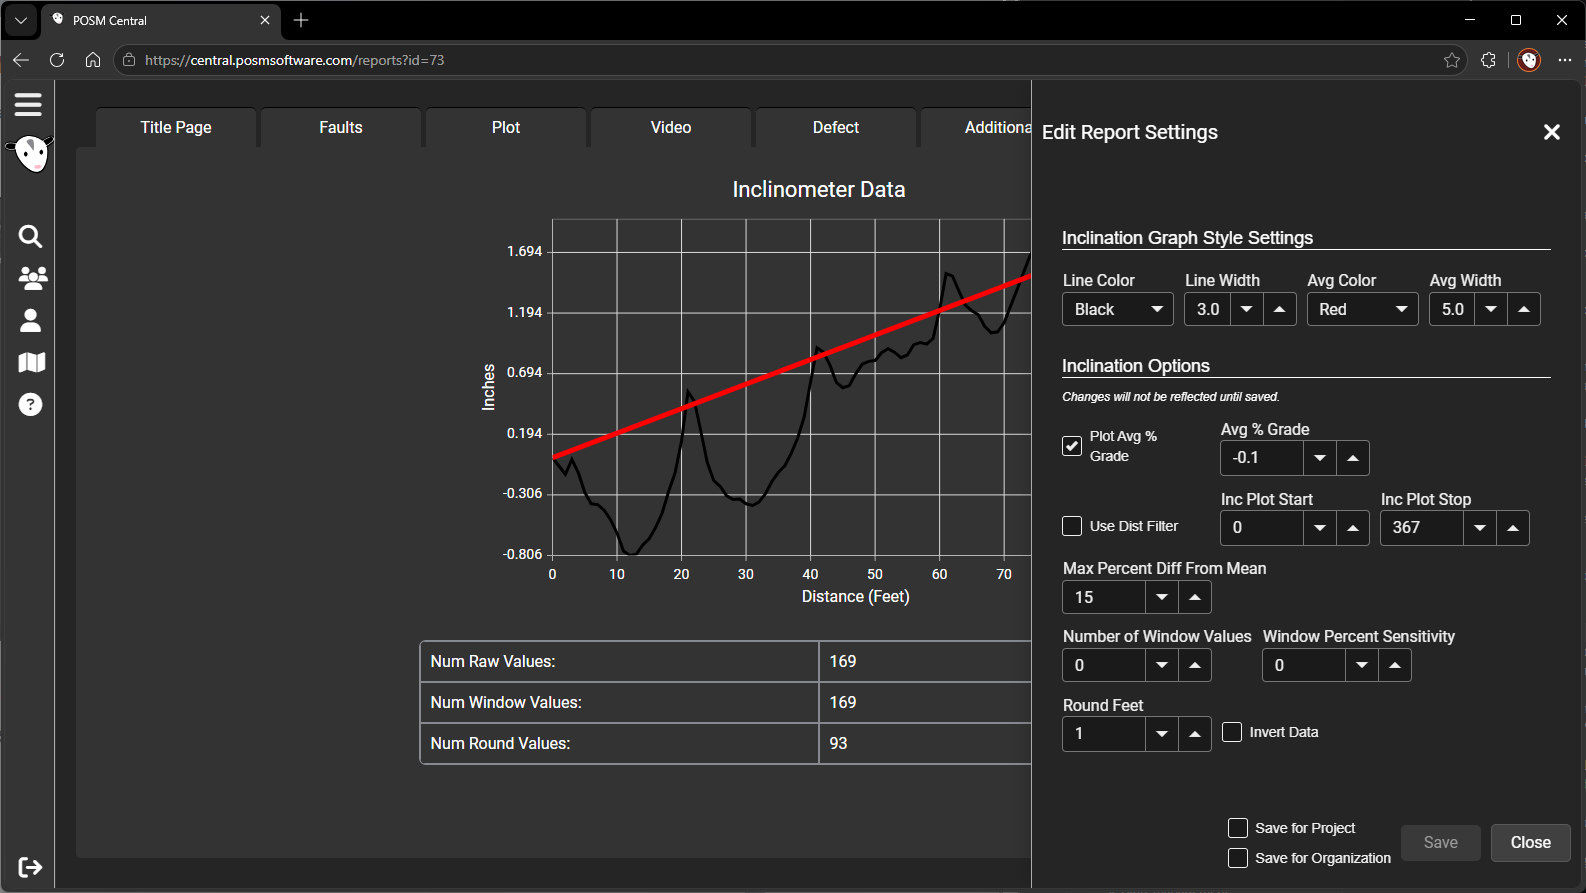Click the Round Feet field showing 1
1586x893 pixels.
[1104, 733]
